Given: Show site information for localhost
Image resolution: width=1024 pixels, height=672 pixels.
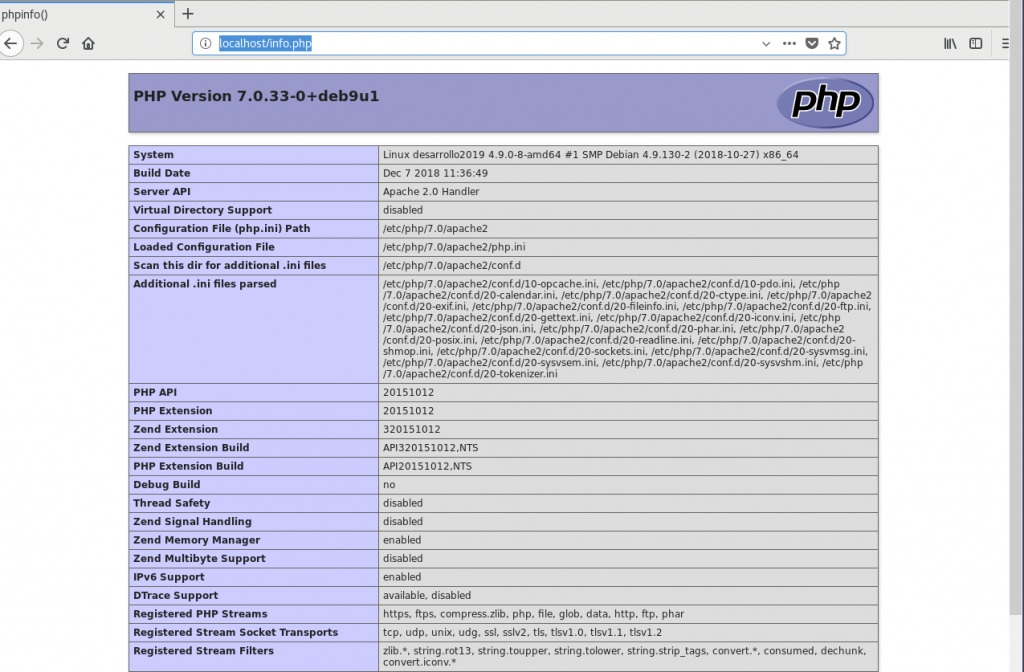Looking at the screenshot, I should 205,44.
